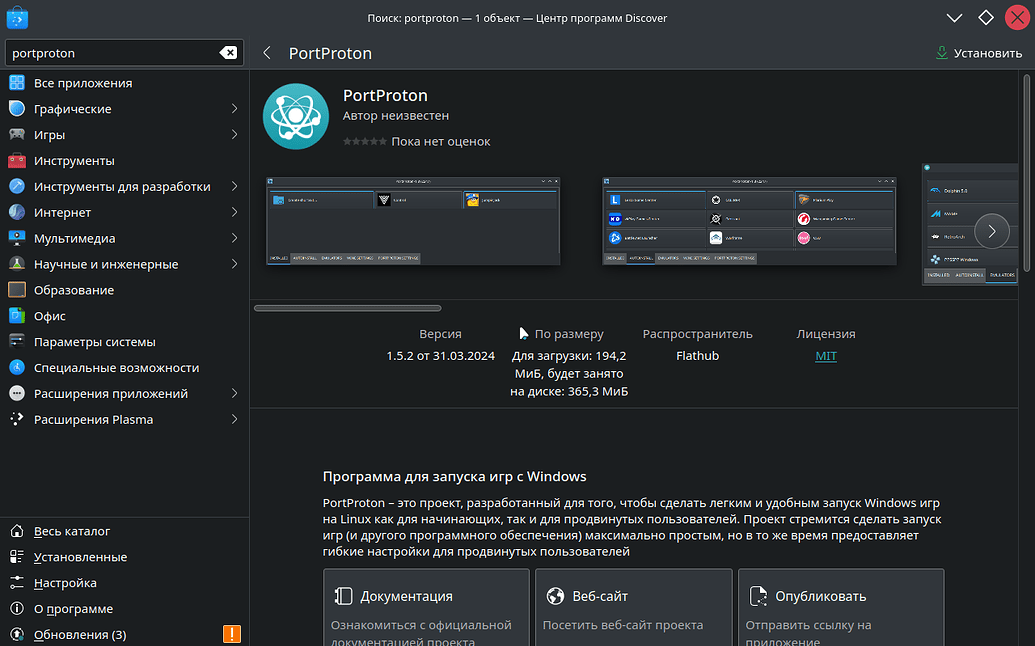Click the version text 1.5.2 от 31.03.2024

(440, 356)
